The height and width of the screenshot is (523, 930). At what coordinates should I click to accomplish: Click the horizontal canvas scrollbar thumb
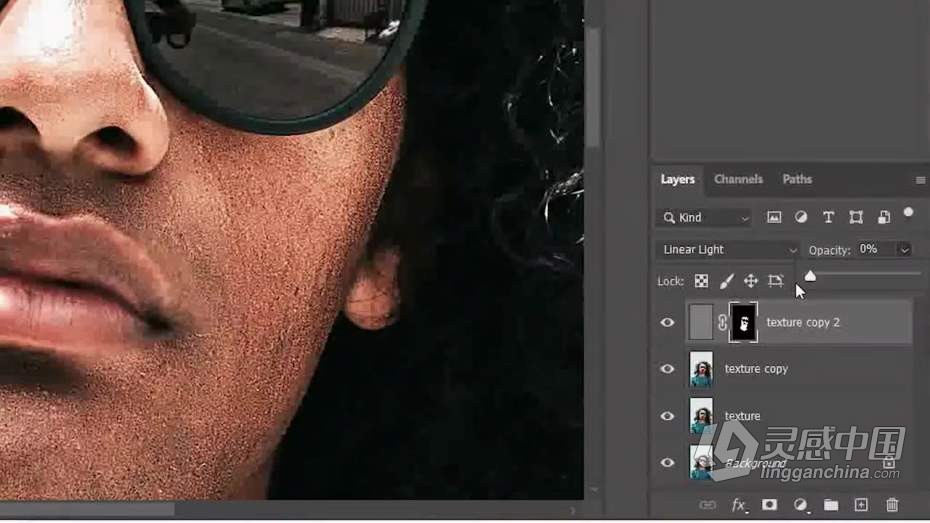click(x=87, y=509)
